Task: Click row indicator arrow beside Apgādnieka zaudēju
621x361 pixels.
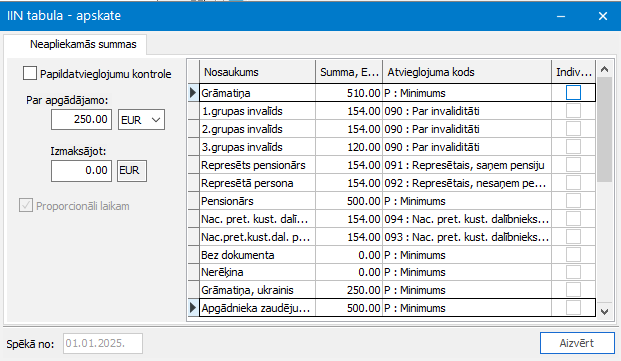Action: click(x=193, y=308)
